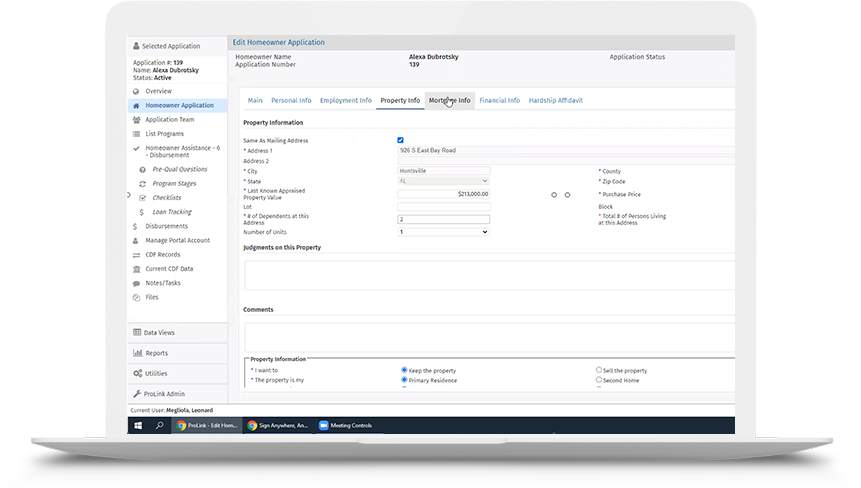This screenshot has height=488, width=861.
Task: Open the Hardship Affidavit tab
Action: pyautogui.click(x=555, y=100)
